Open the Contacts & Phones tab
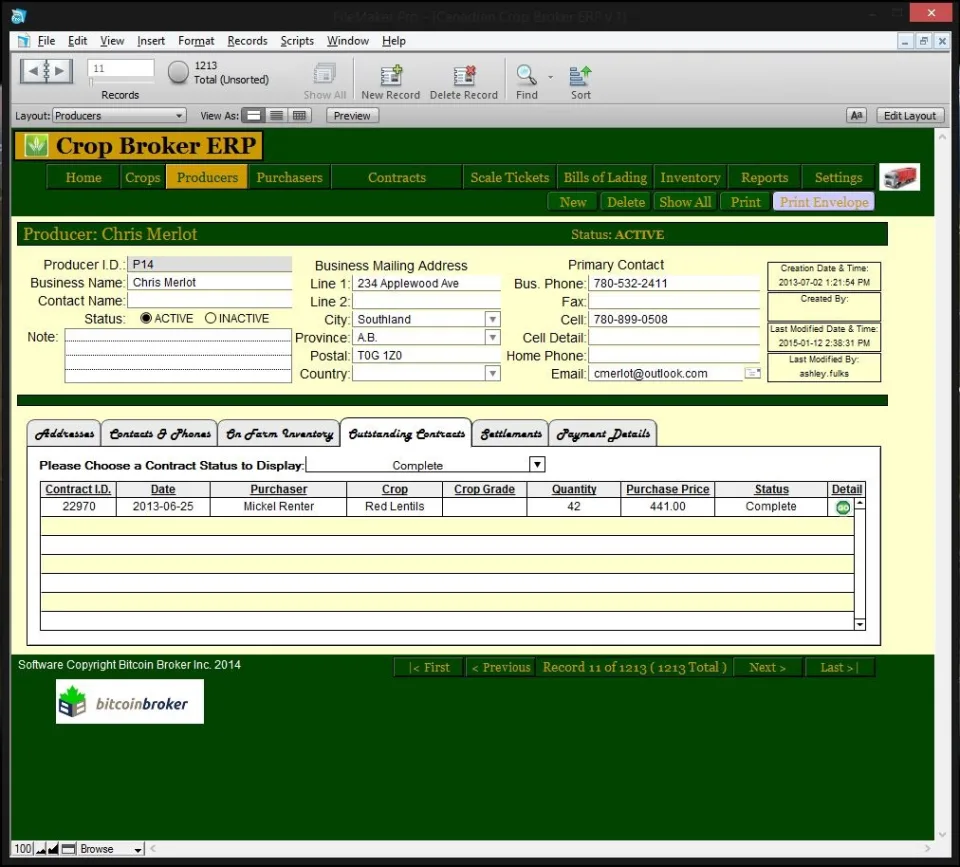The height and width of the screenshot is (867, 960). point(160,434)
